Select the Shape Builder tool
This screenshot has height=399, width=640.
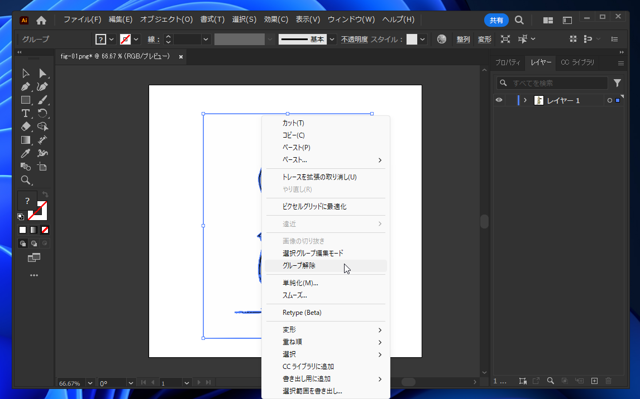pos(42,126)
